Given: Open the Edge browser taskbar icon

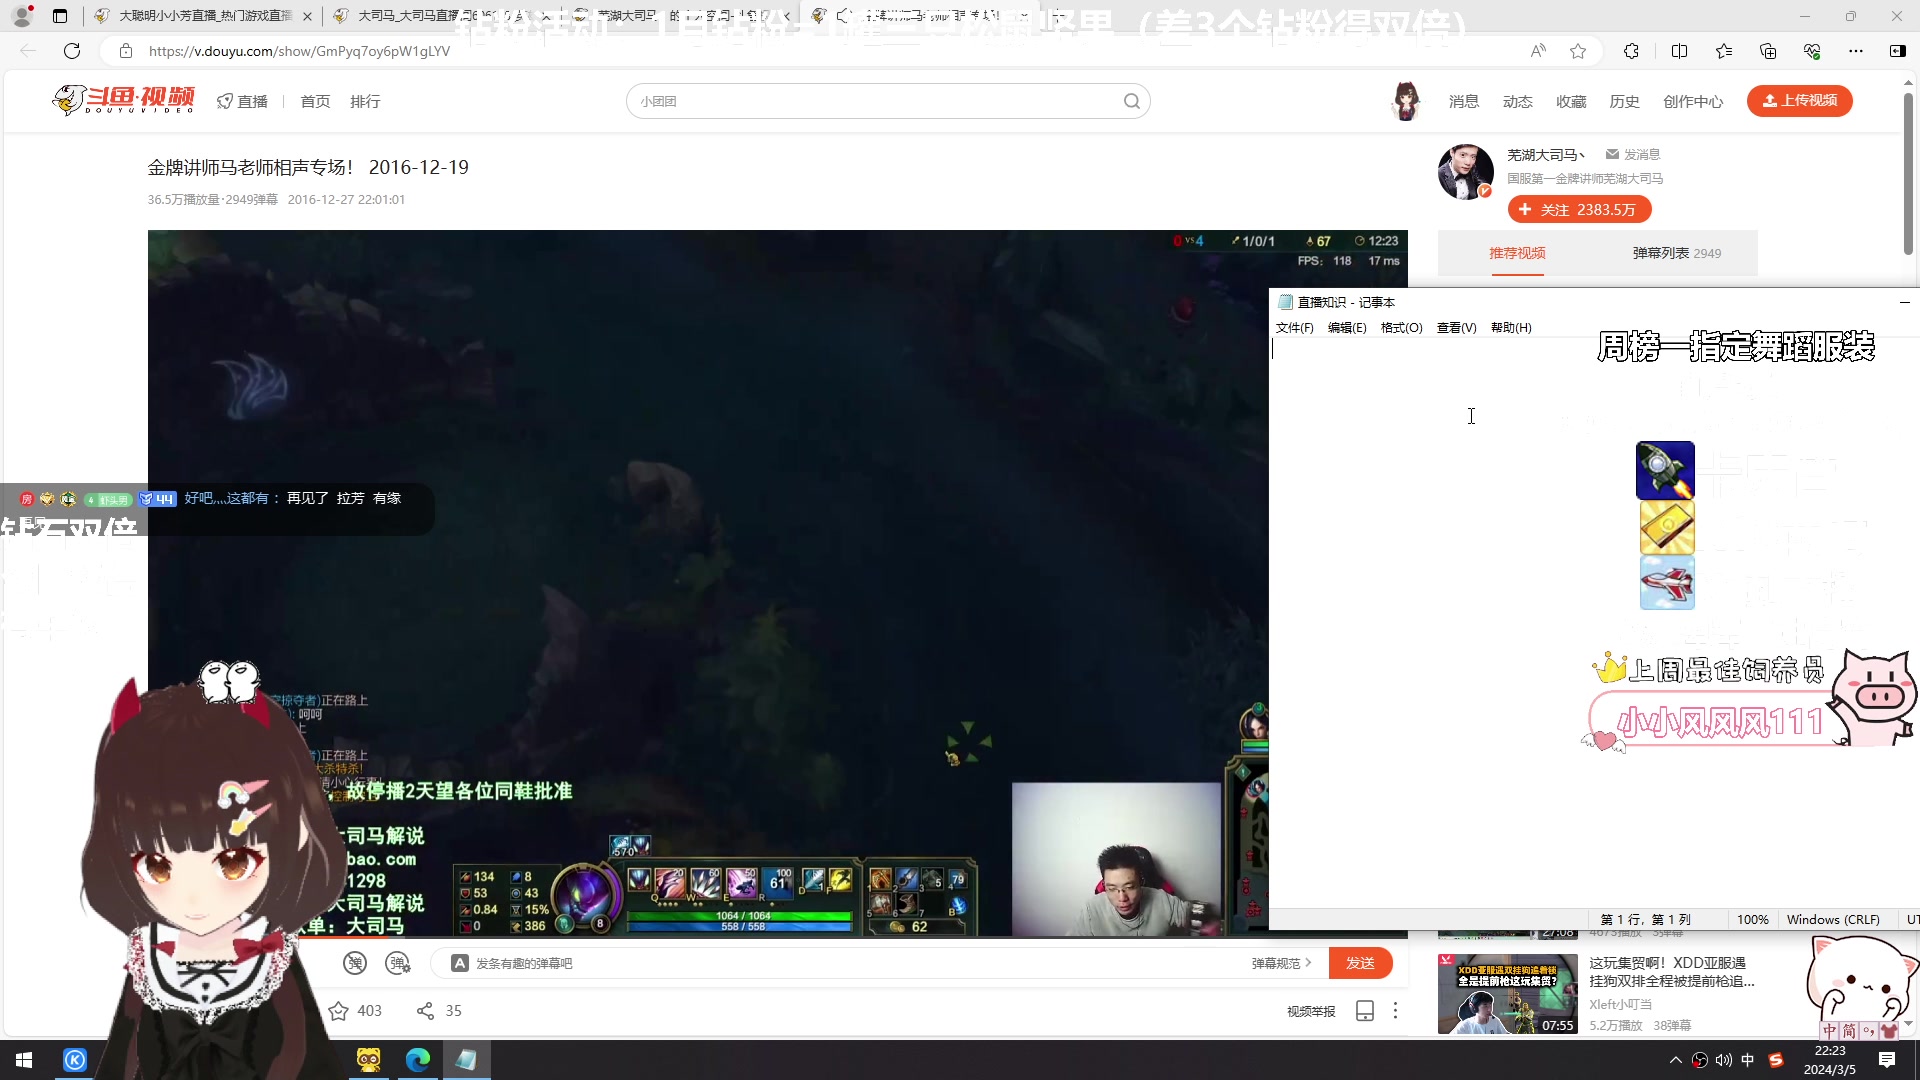Looking at the screenshot, I should pyautogui.click(x=418, y=1060).
